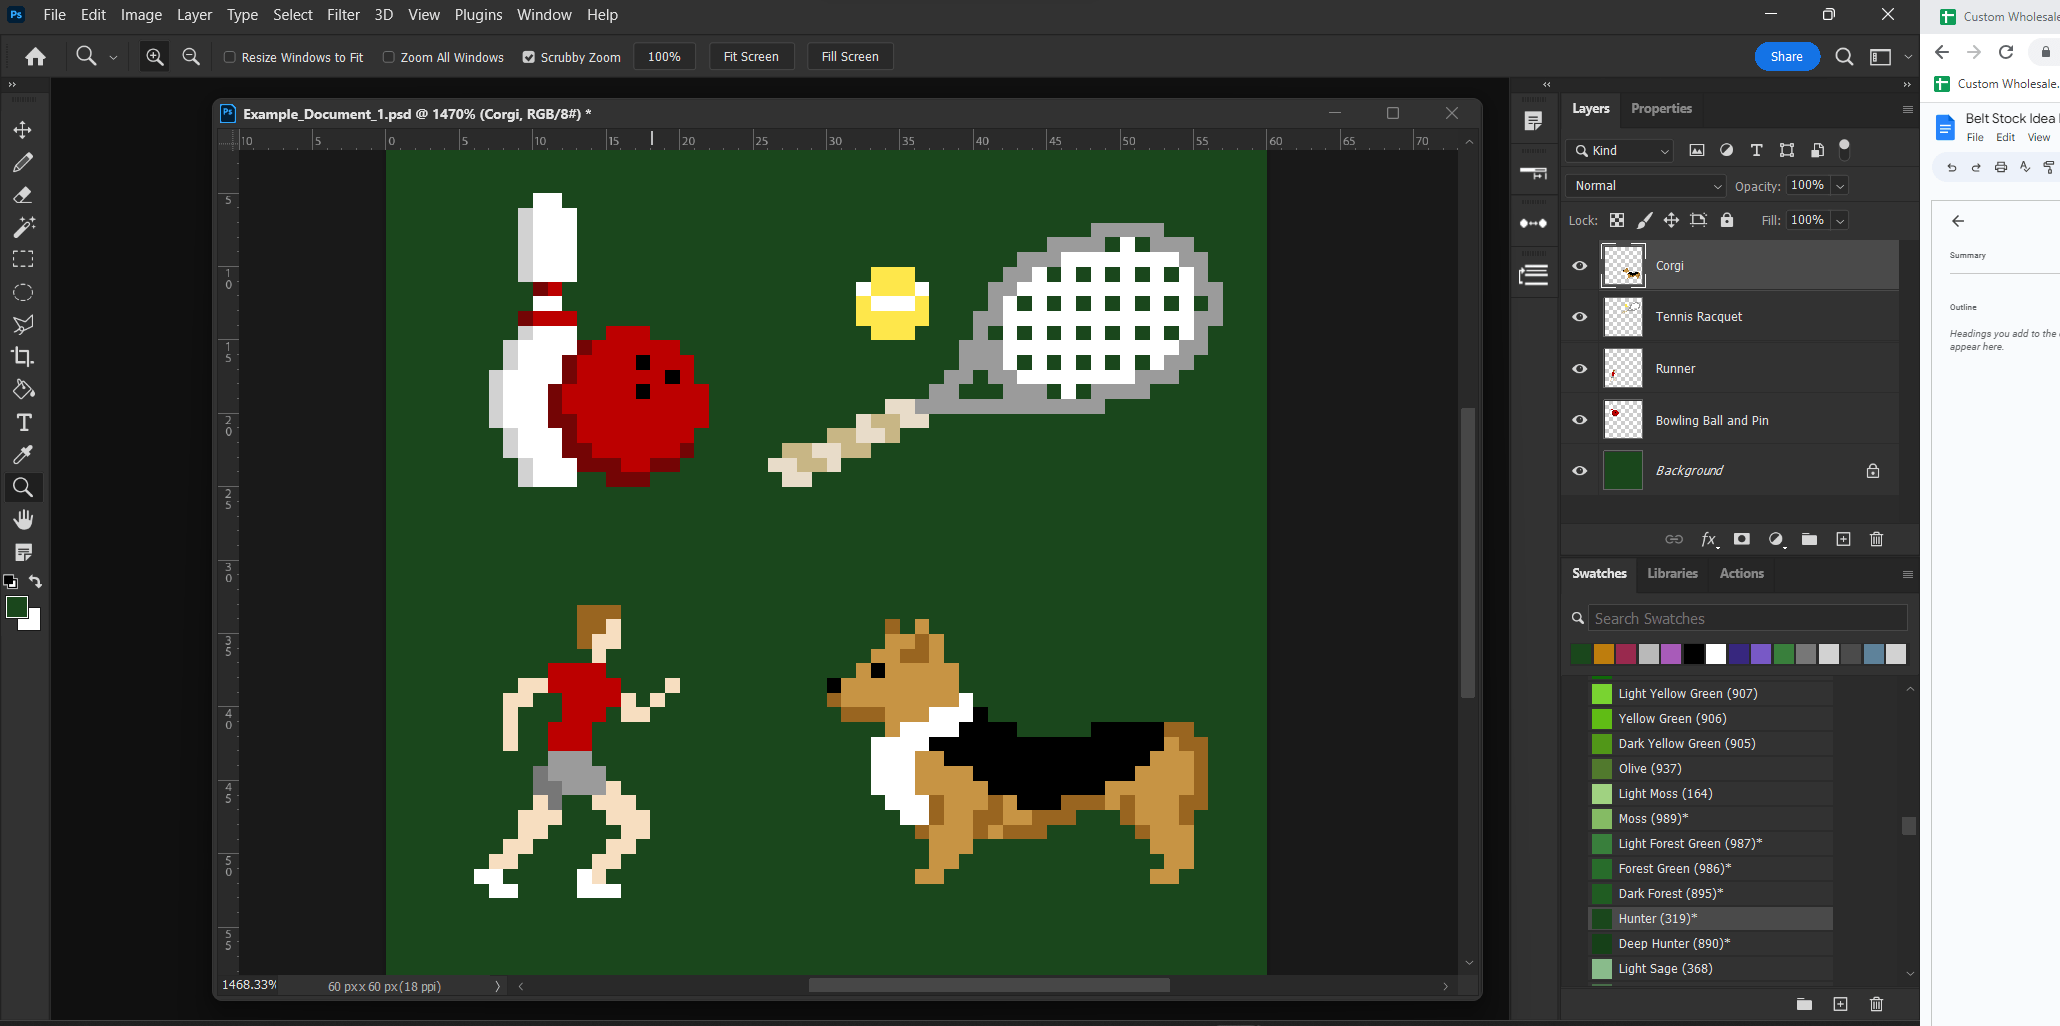Viewport: 2060px width, 1026px height.
Task: Open the Filter menu
Action: 343,14
